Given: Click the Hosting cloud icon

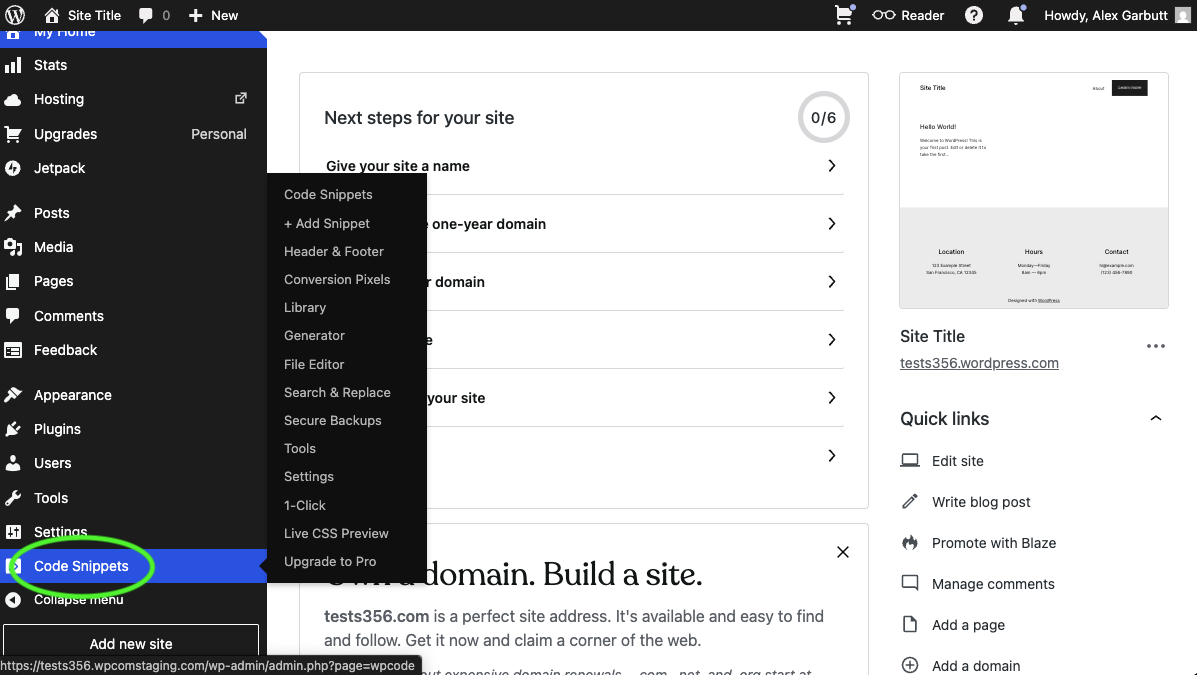Looking at the screenshot, I should point(13,99).
